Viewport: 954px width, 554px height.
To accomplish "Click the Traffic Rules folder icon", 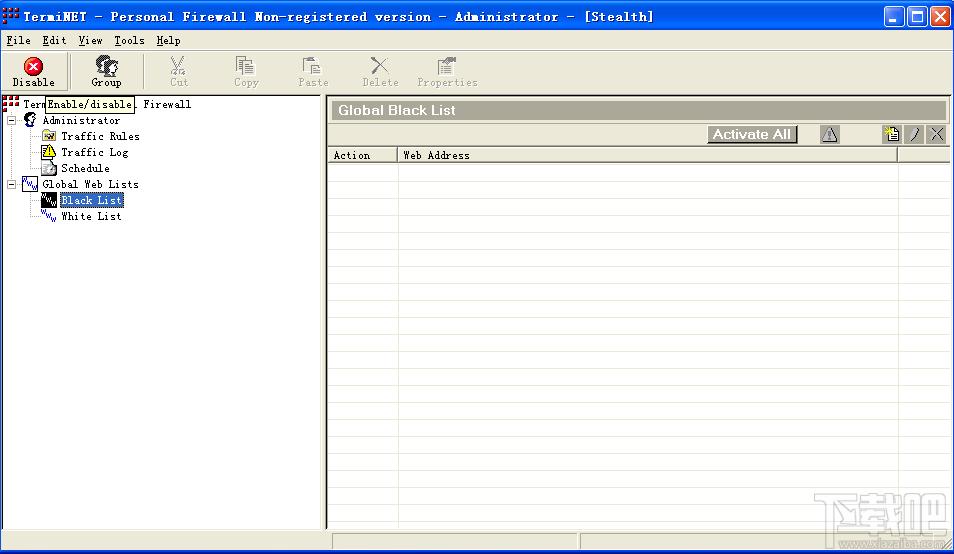I will click(49, 136).
